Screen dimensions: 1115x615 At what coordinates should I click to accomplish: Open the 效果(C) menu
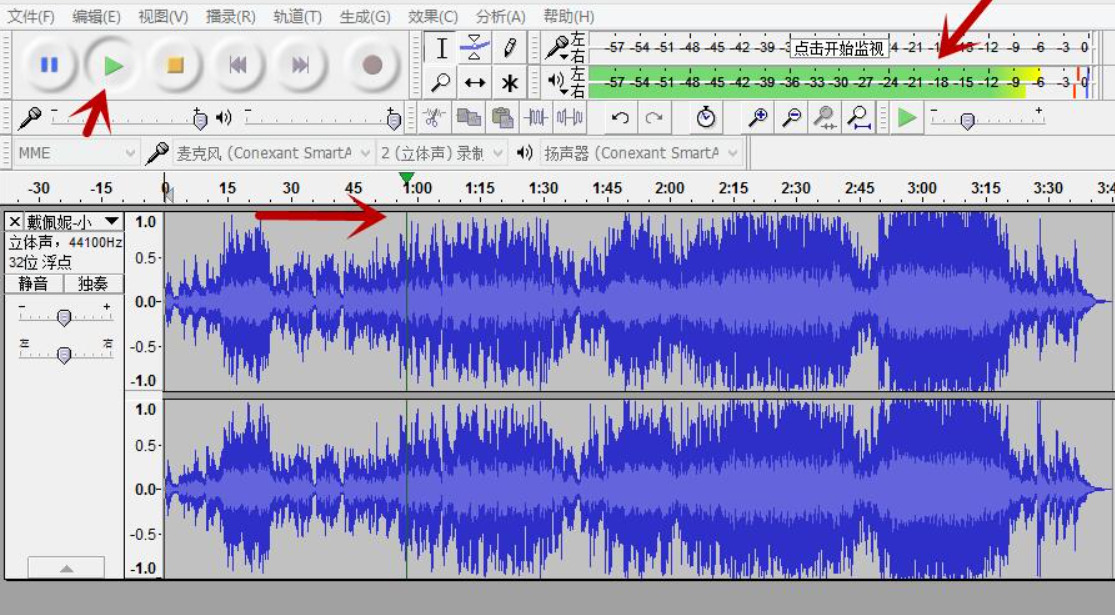point(432,16)
